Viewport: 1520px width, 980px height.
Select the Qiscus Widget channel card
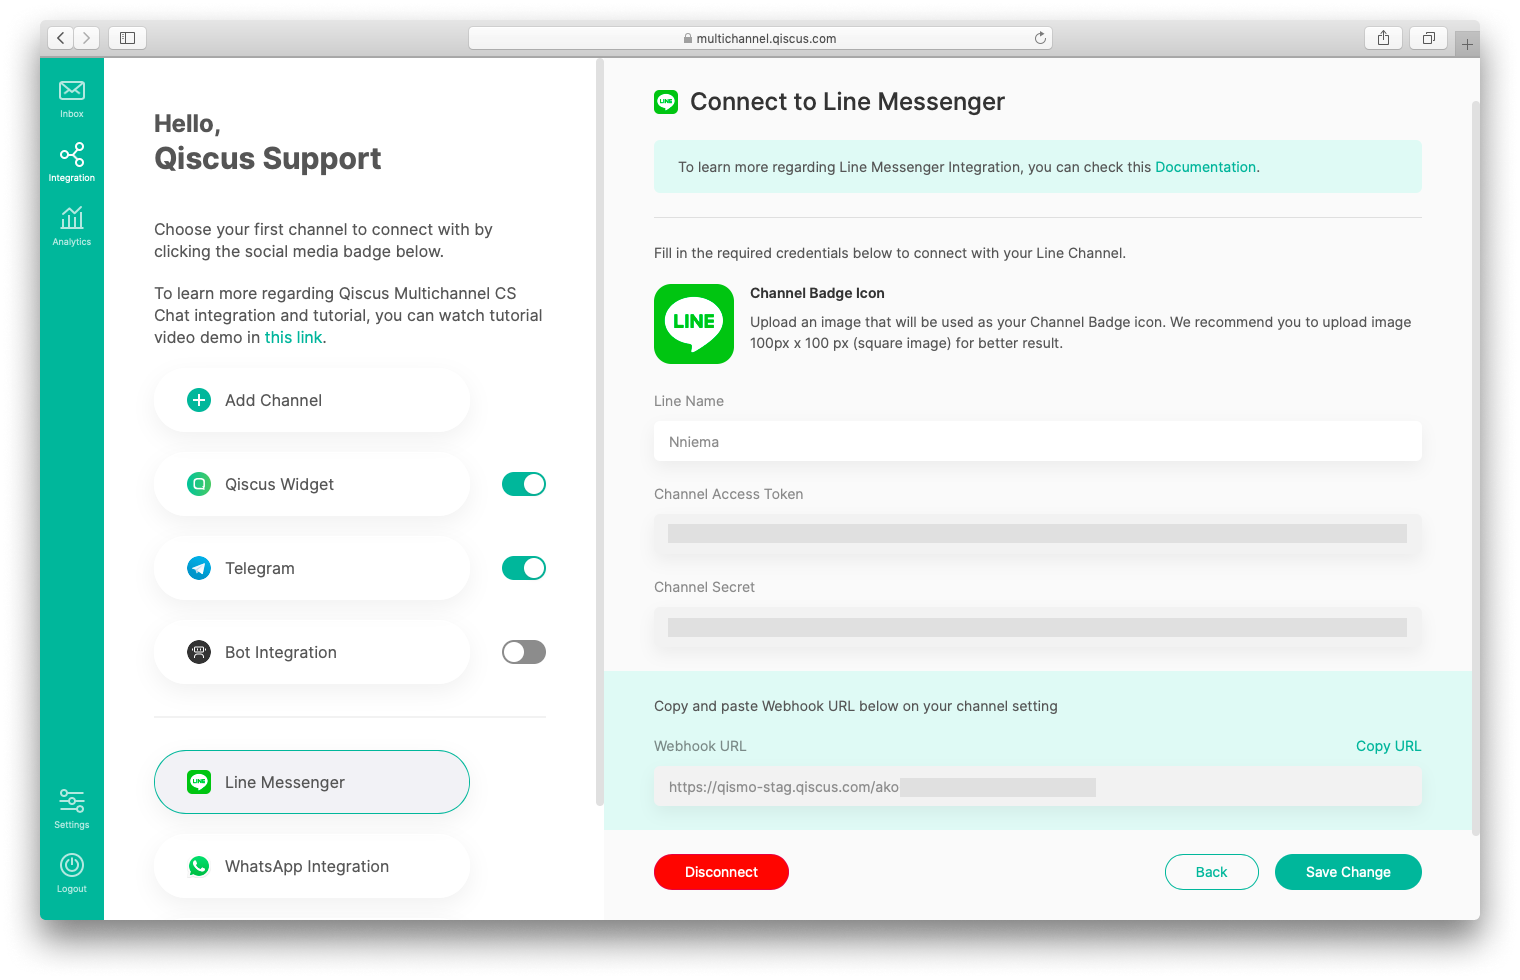click(x=312, y=484)
